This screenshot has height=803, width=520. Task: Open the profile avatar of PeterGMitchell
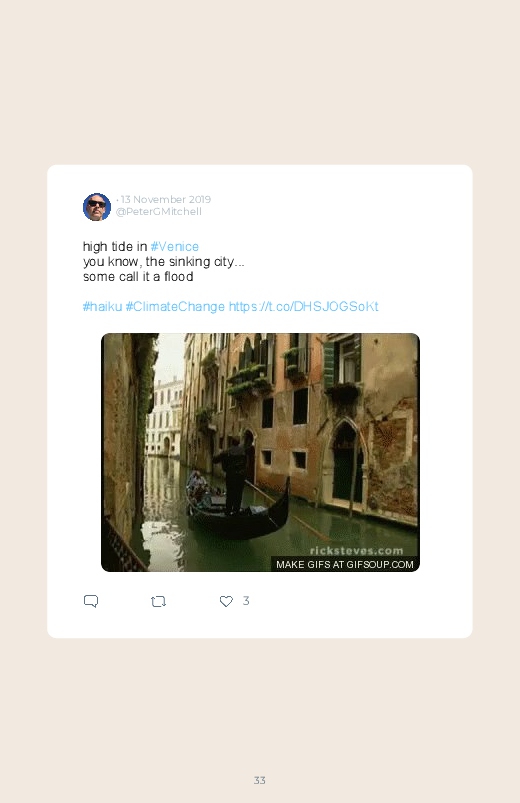(x=97, y=207)
